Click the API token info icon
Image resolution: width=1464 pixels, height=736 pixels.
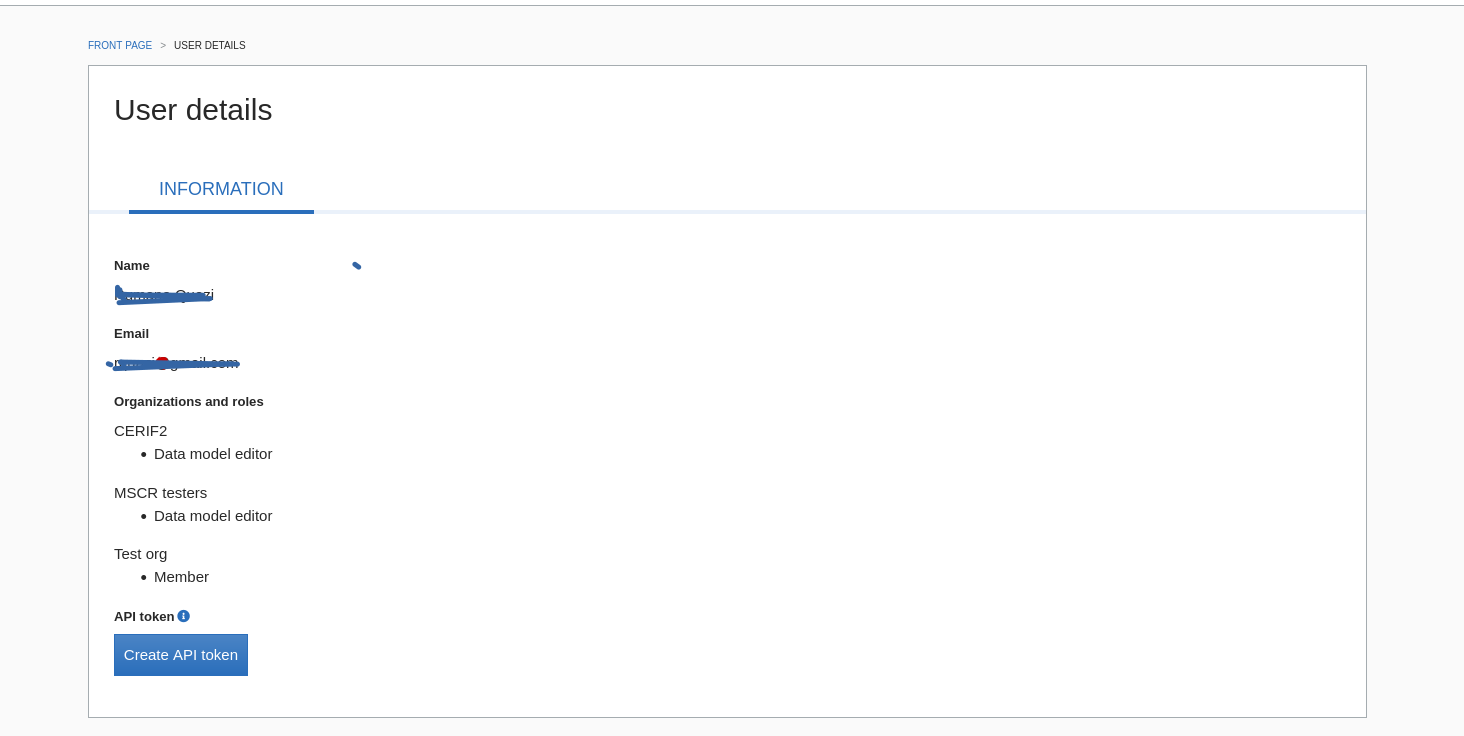[183, 616]
